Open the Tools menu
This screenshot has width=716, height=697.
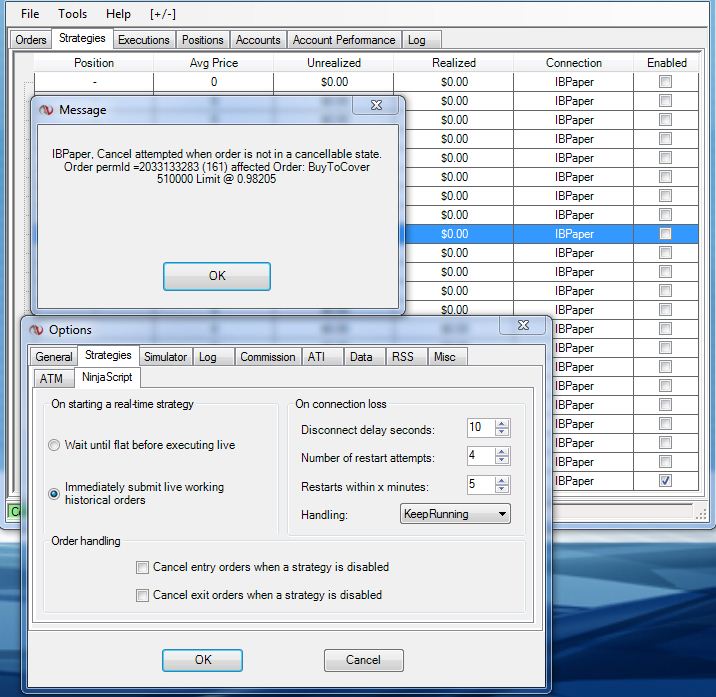tap(72, 14)
